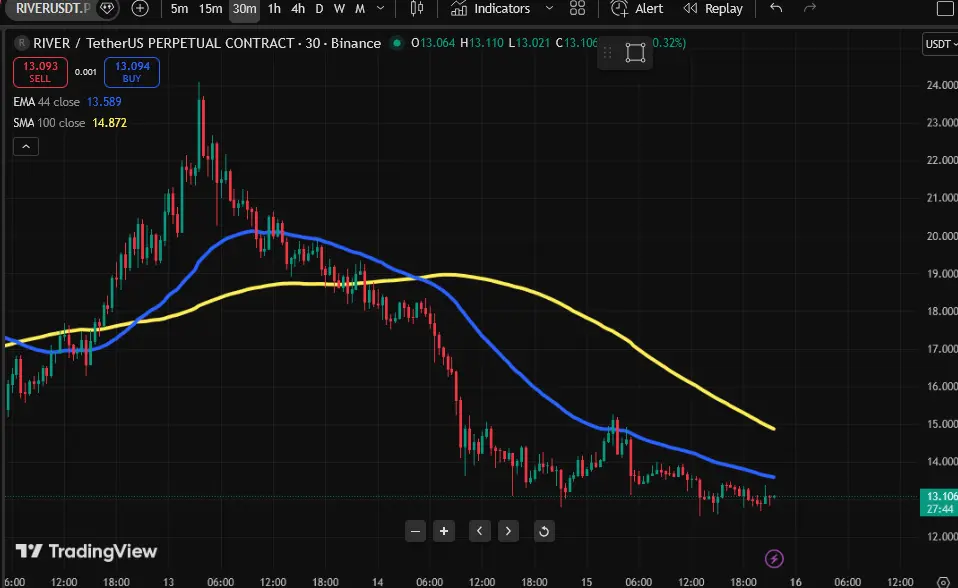Click the RIVER symbol logo icon
Viewport: 958px width, 588px height.
pyautogui.click(x=22, y=43)
